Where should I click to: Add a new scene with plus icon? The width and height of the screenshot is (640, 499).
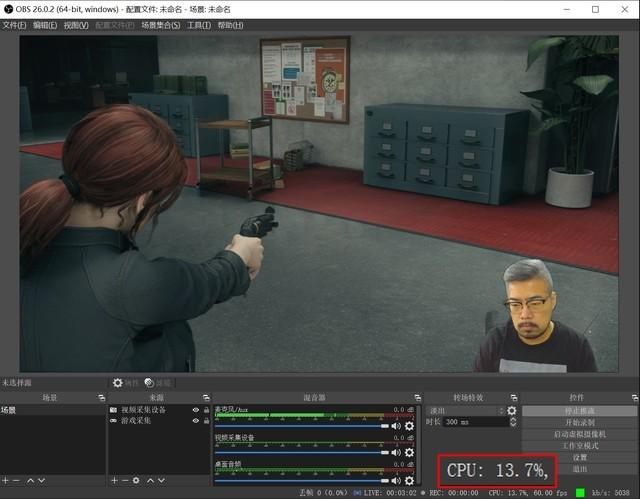5,481
